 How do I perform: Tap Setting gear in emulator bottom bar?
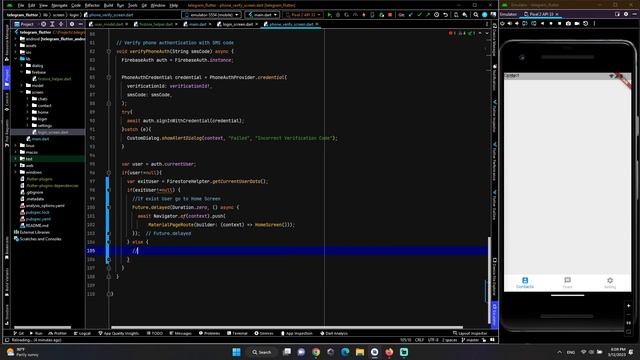coord(610,282)
